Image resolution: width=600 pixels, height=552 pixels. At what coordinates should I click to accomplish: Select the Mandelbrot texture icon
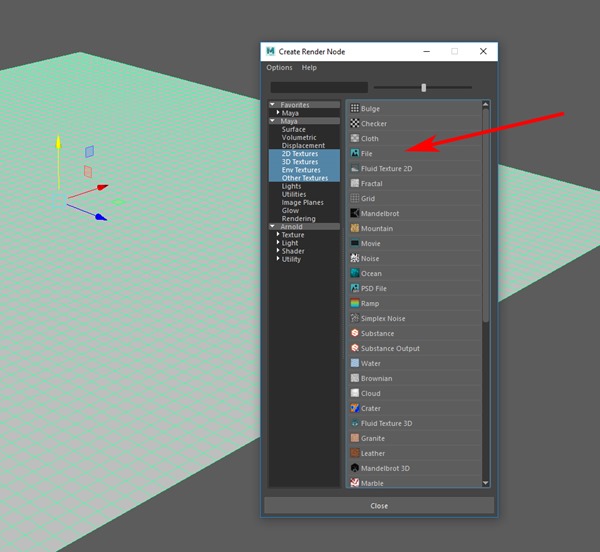coord(355,213)
